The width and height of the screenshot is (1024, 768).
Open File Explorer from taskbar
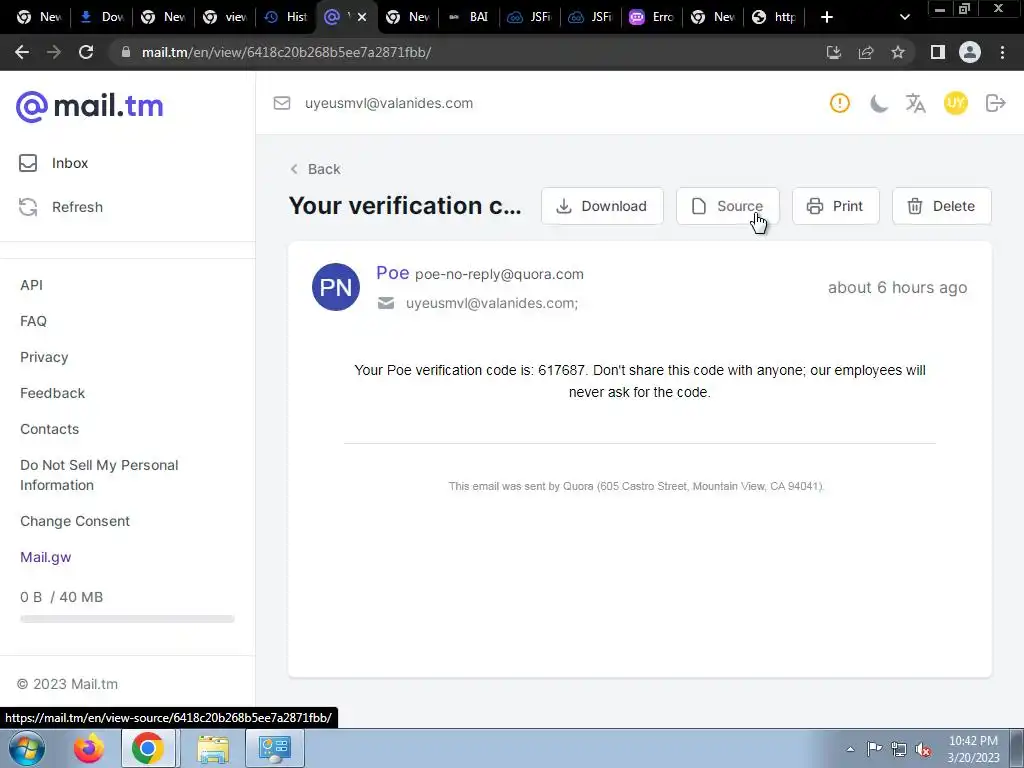tap(213, 748)
